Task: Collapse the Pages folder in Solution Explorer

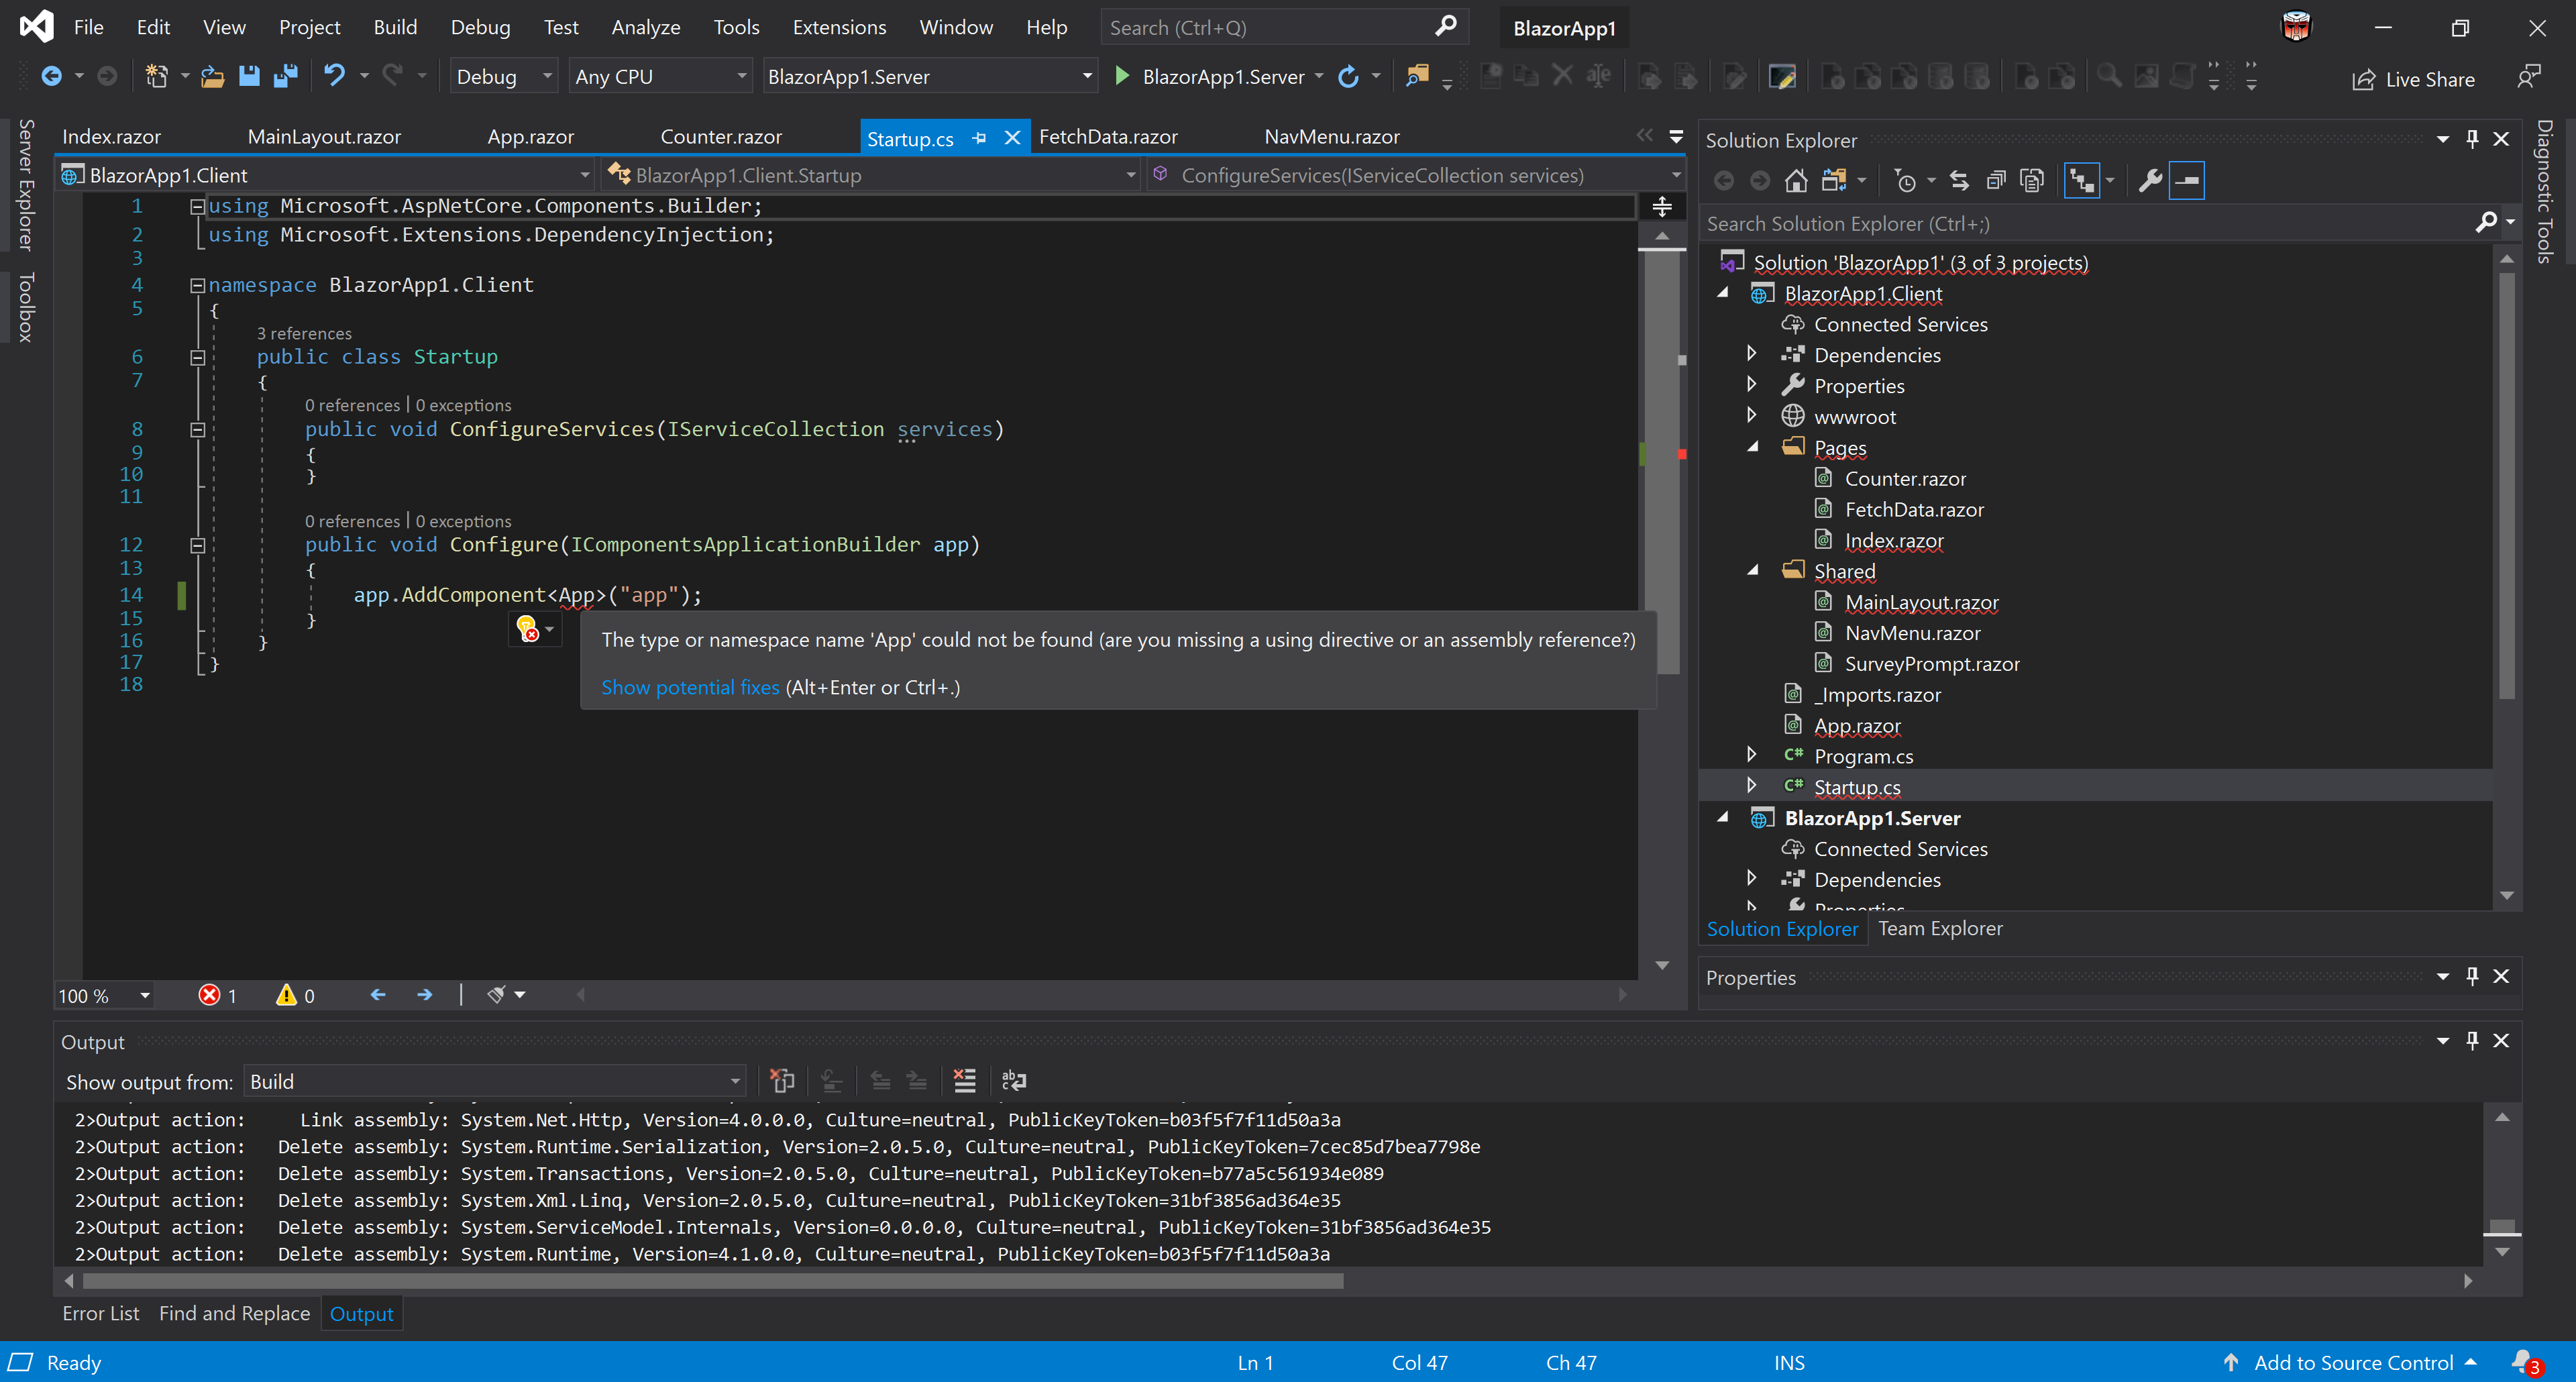Action: 1752,447
